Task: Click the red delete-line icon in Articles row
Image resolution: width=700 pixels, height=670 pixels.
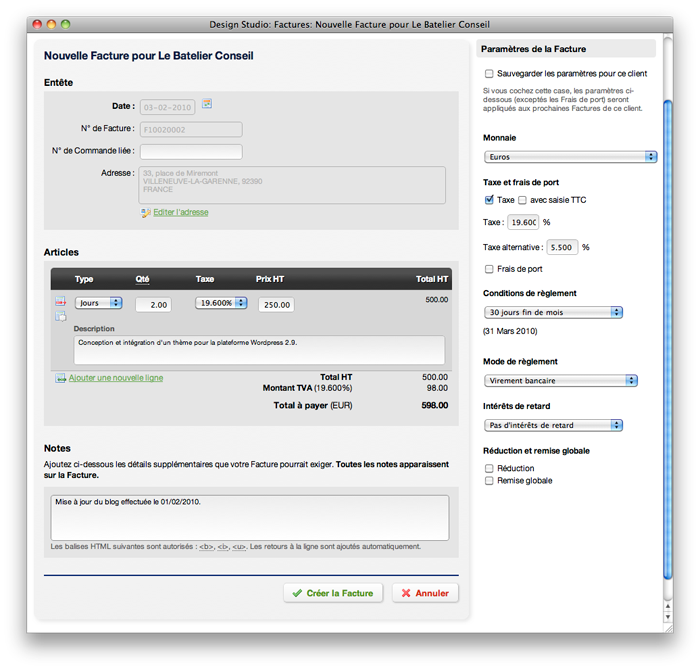Action: click(60, 301)
